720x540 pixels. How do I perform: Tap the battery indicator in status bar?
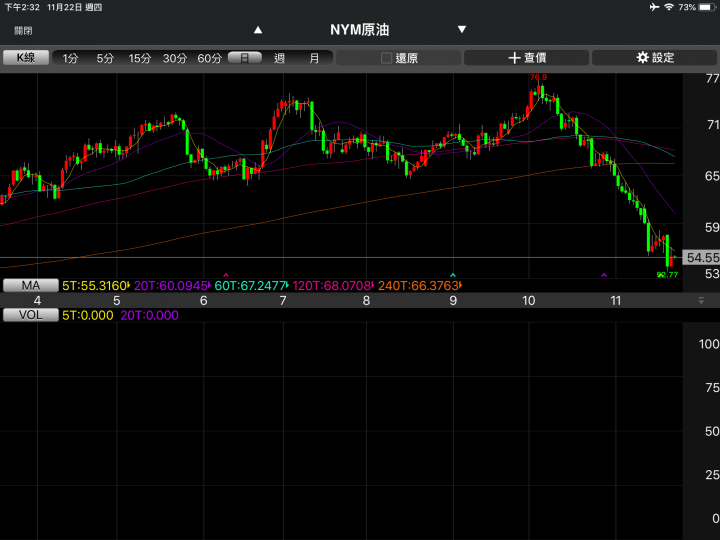(707, 7)
